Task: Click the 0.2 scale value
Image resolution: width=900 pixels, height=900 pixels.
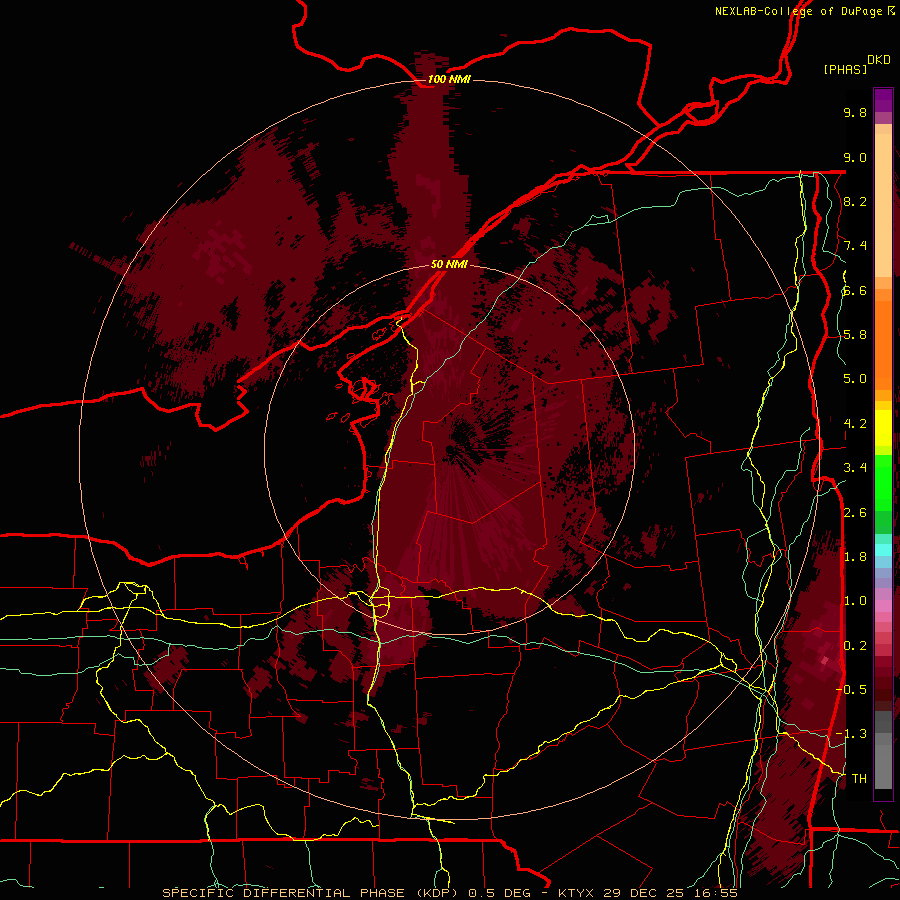Action: click(x=855, y=646)
